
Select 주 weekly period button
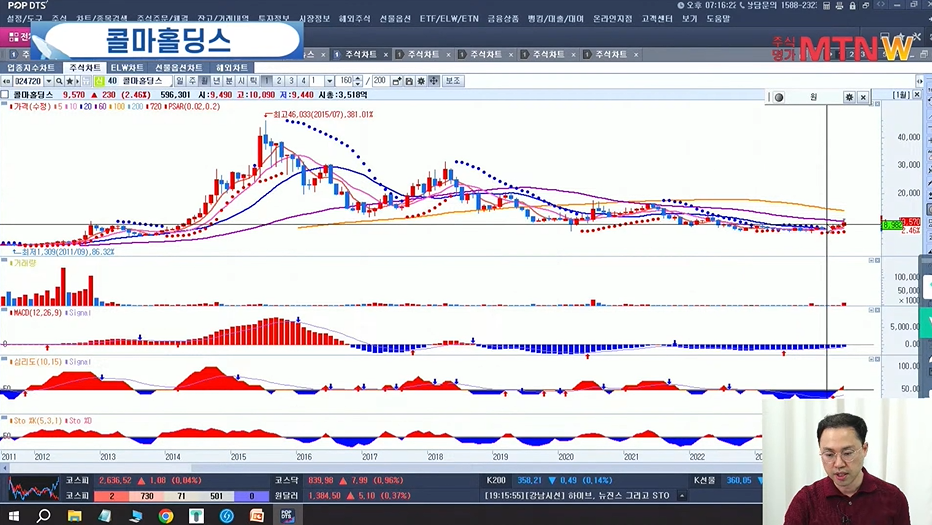(x=192, y=81)
